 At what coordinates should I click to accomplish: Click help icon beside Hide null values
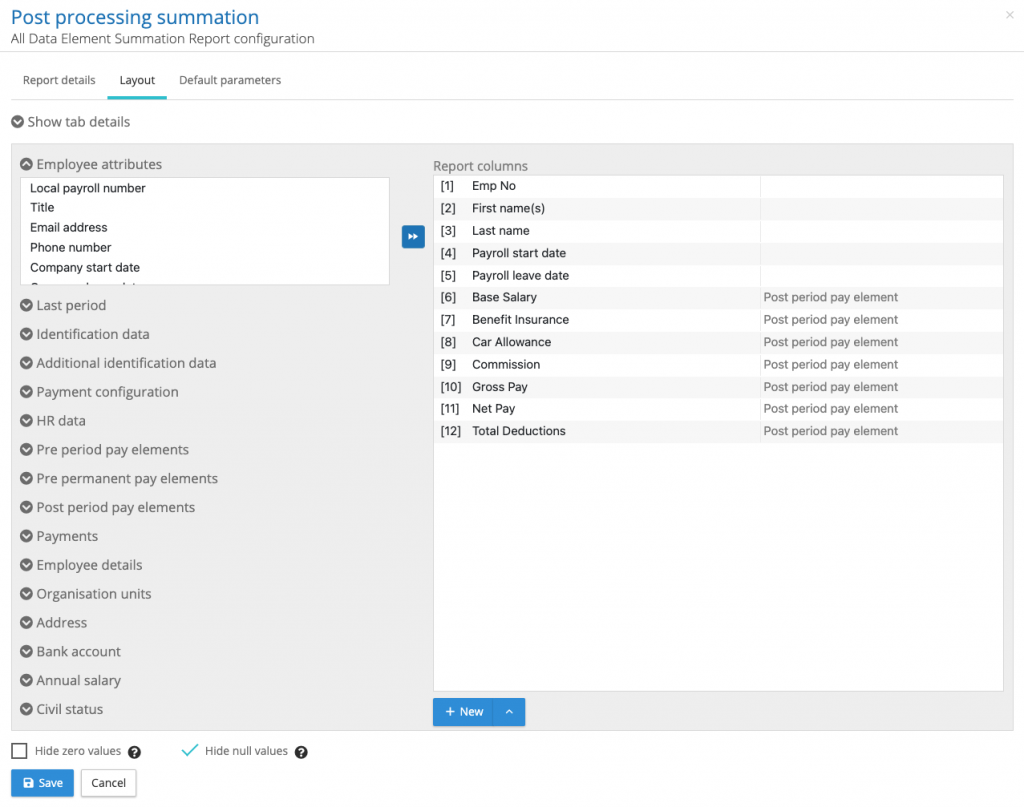point(301,752)
